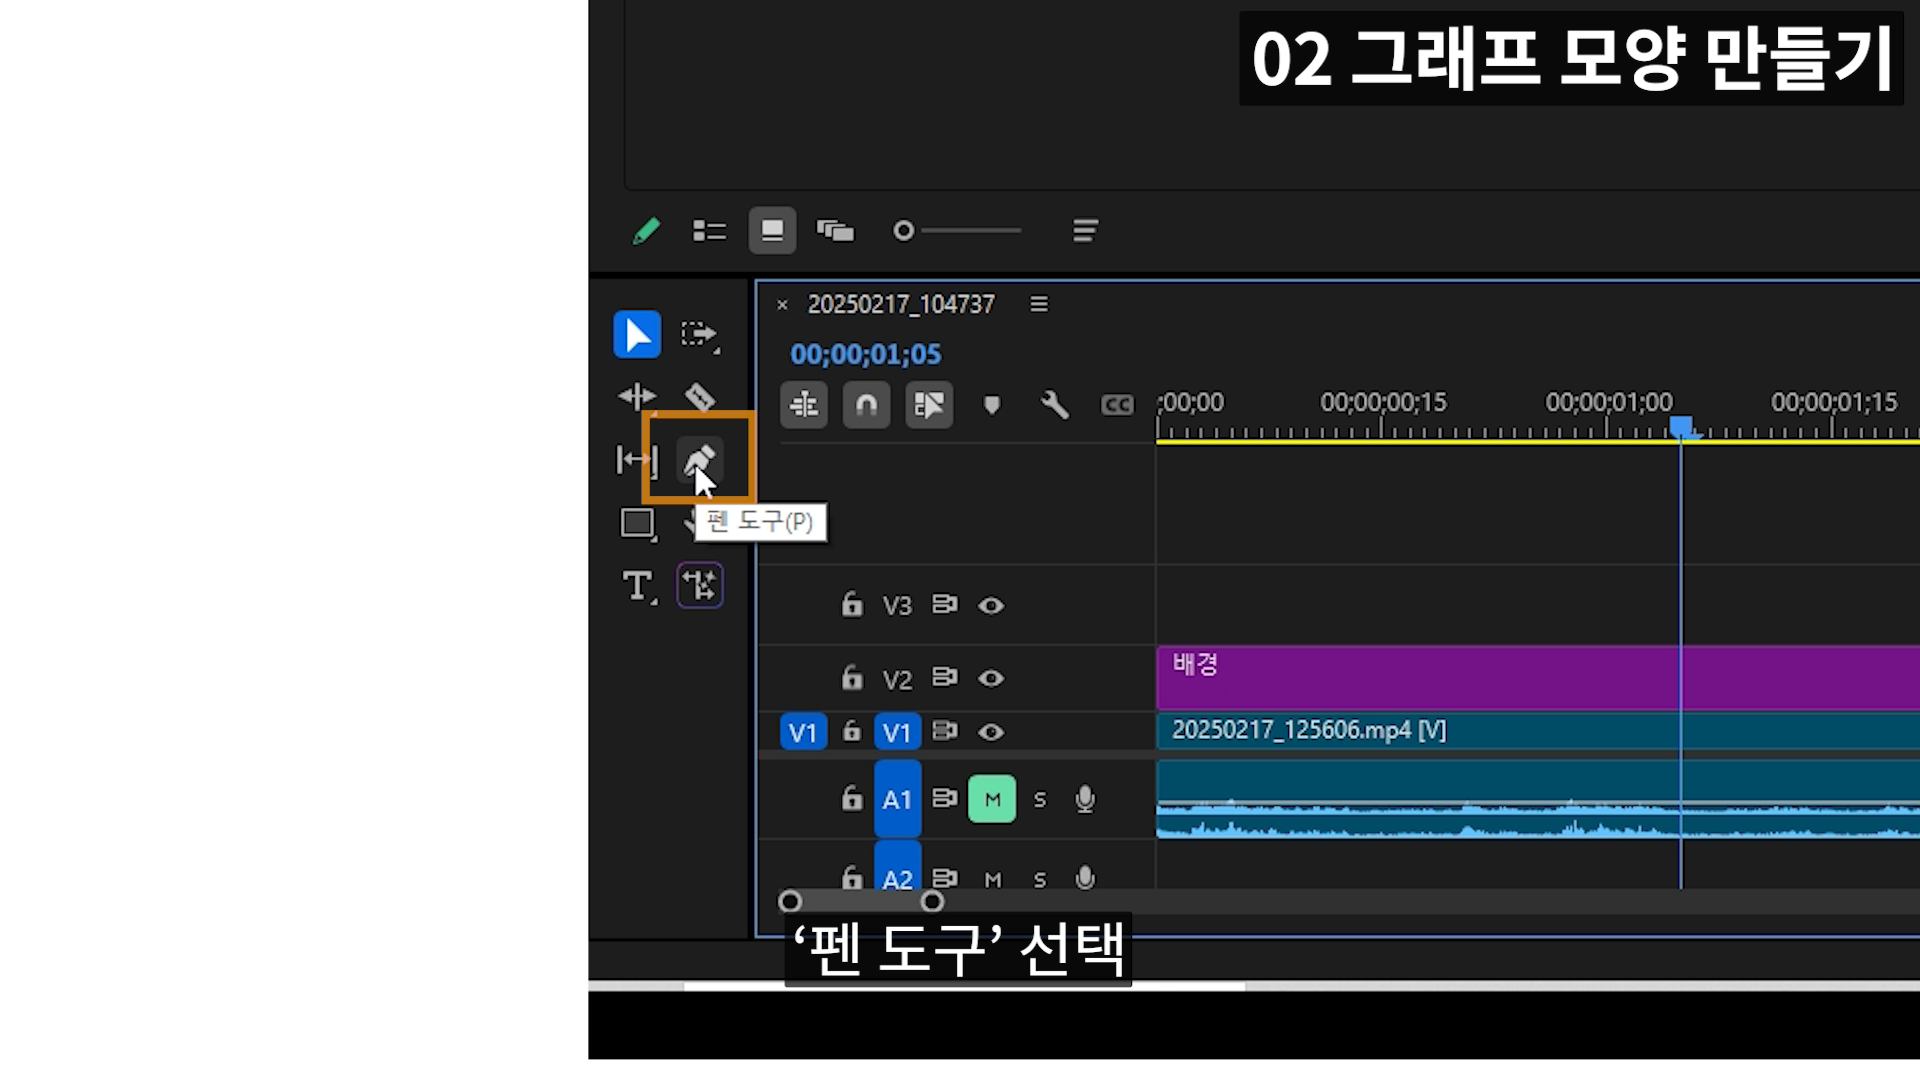Viewport: 1920px width, 1080px height.
Task: Open timeline wrench display settings
Action: (x=1054, y=405)
